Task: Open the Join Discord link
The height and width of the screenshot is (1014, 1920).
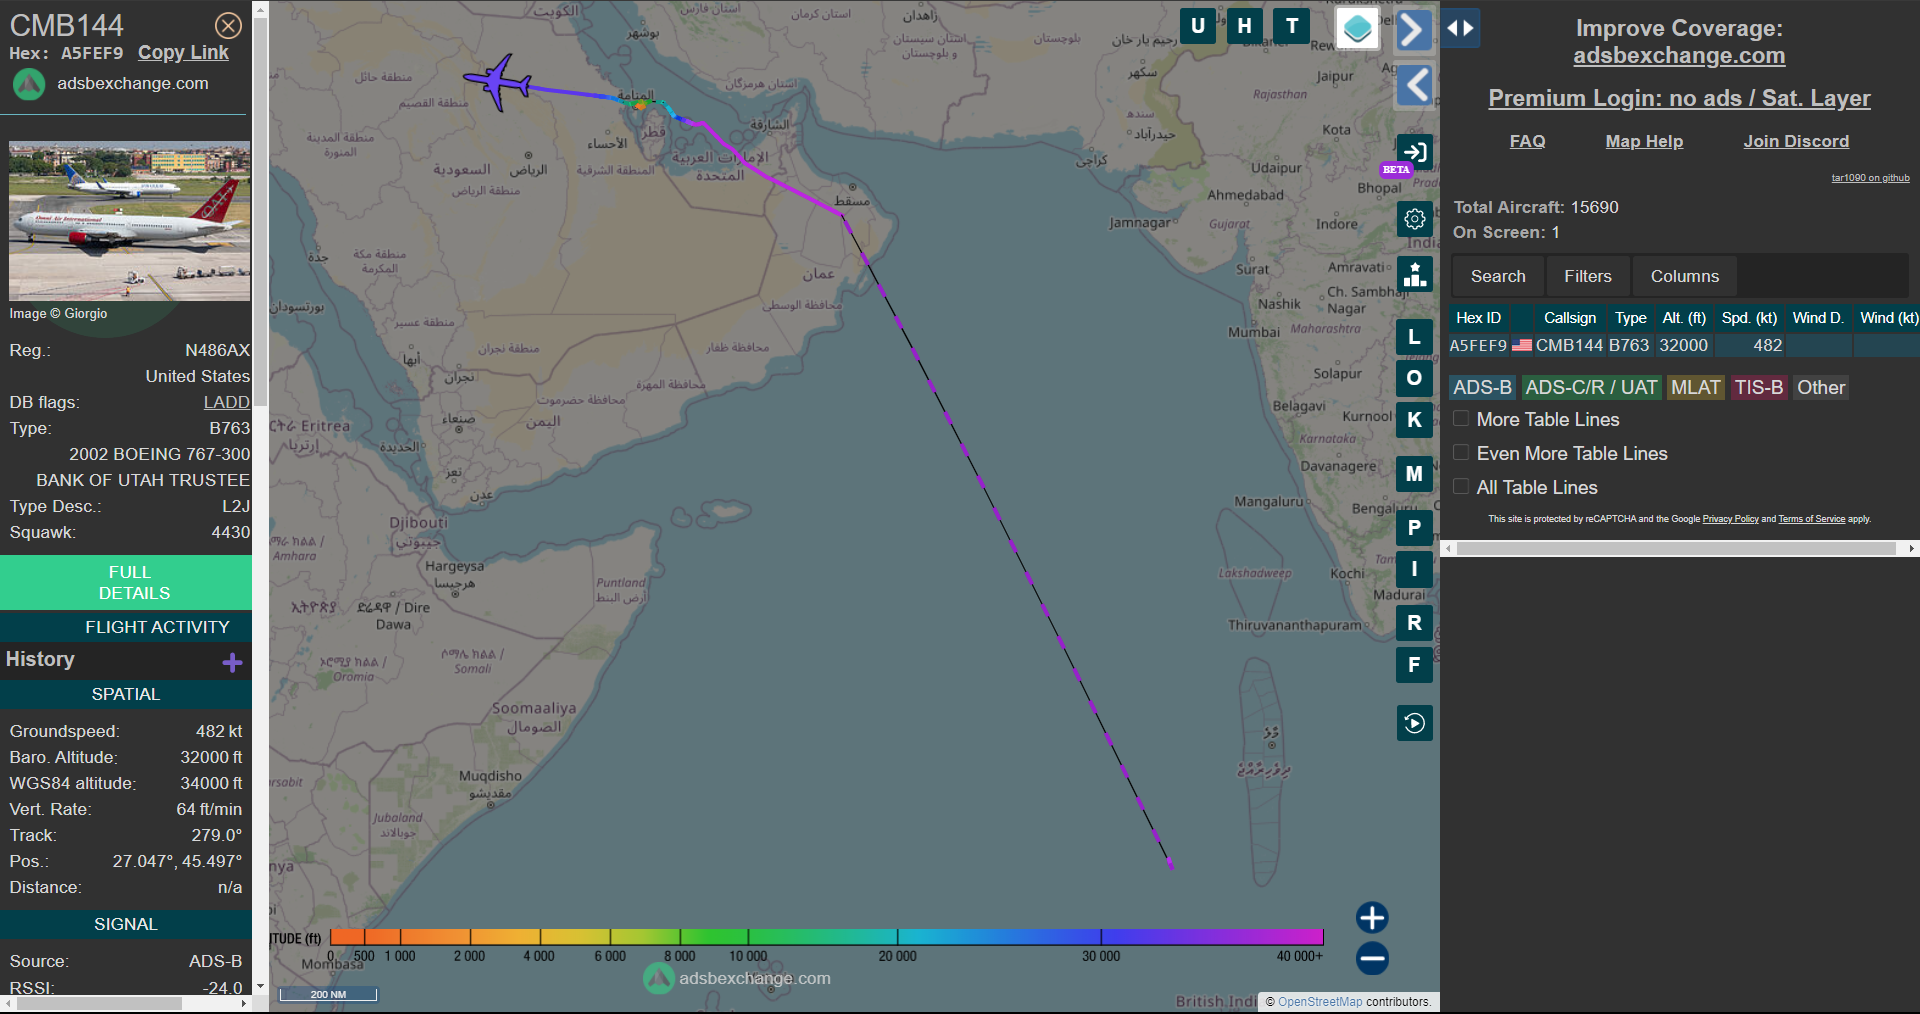Action: pos(1796,141)
